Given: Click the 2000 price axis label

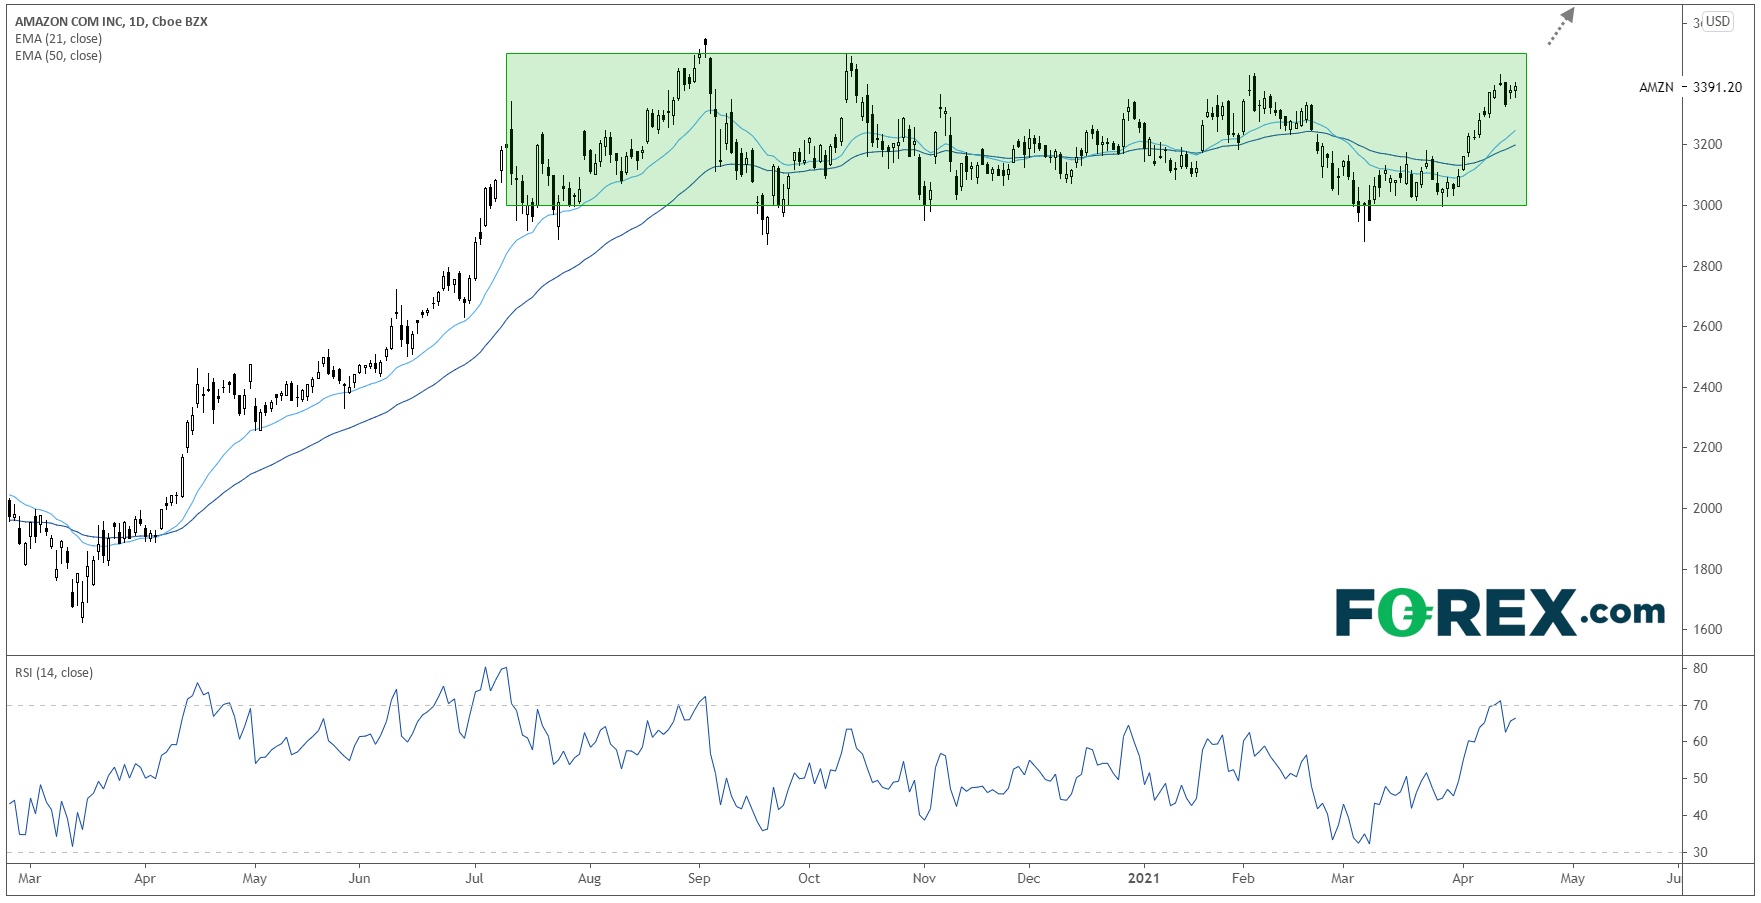Looking at the screenshot, I should 1707,508.
